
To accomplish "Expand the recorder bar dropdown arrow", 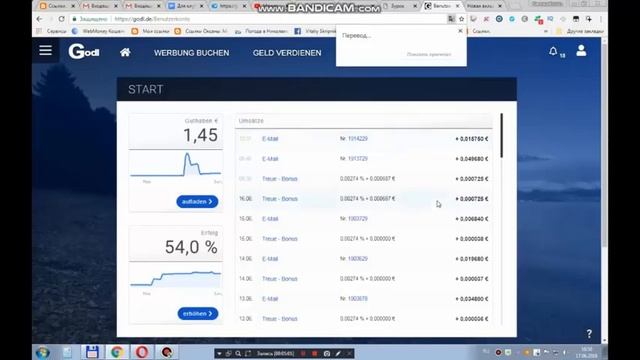I will 219,353.
